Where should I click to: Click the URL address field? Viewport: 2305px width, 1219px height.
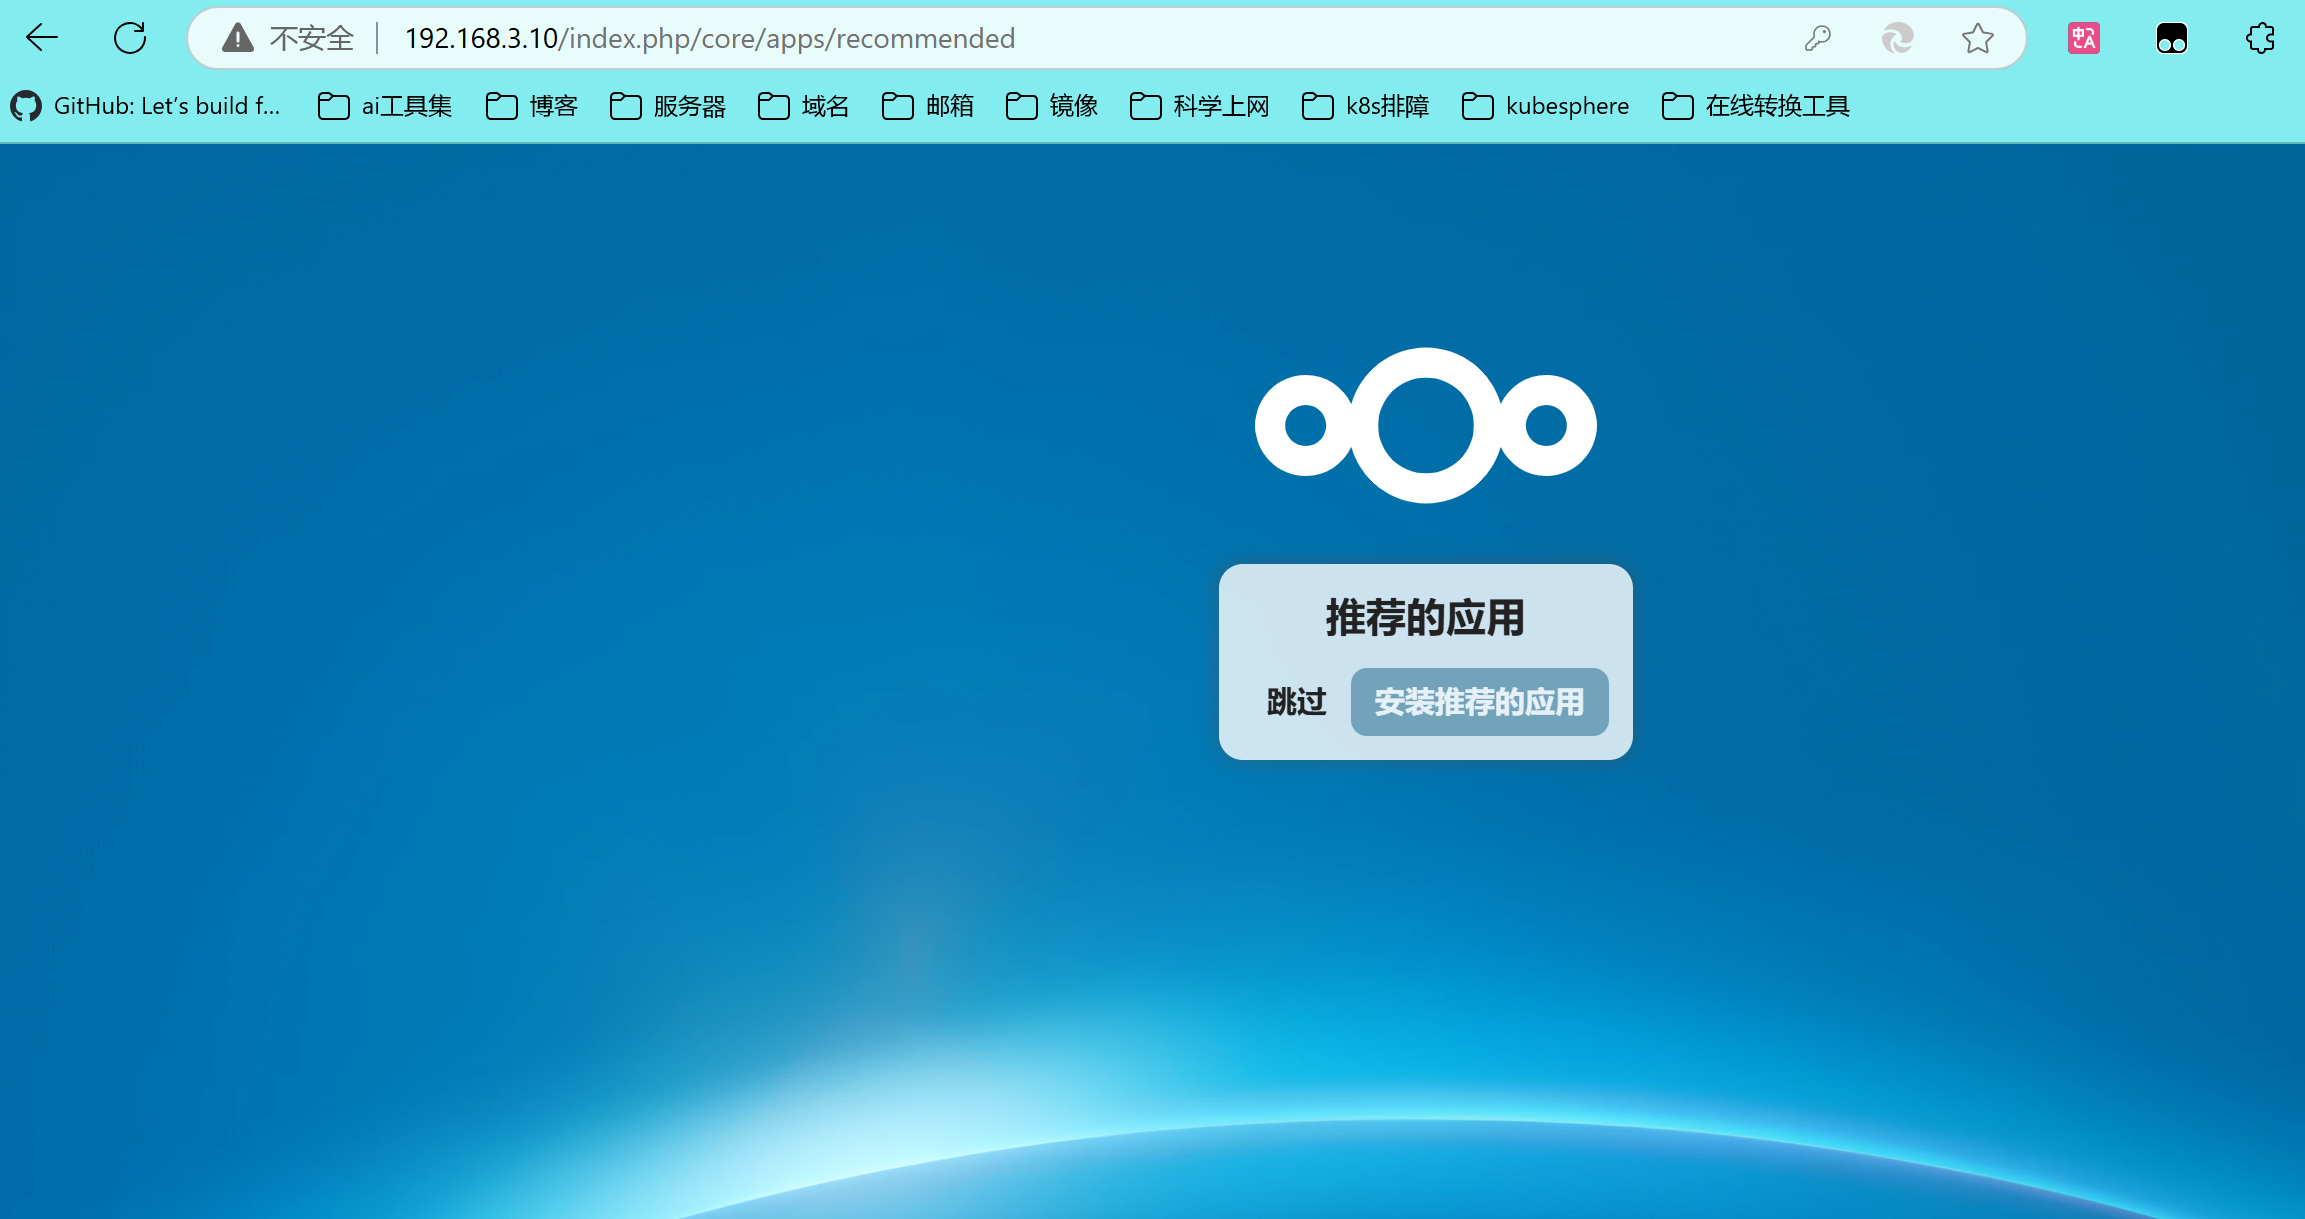1000,38
